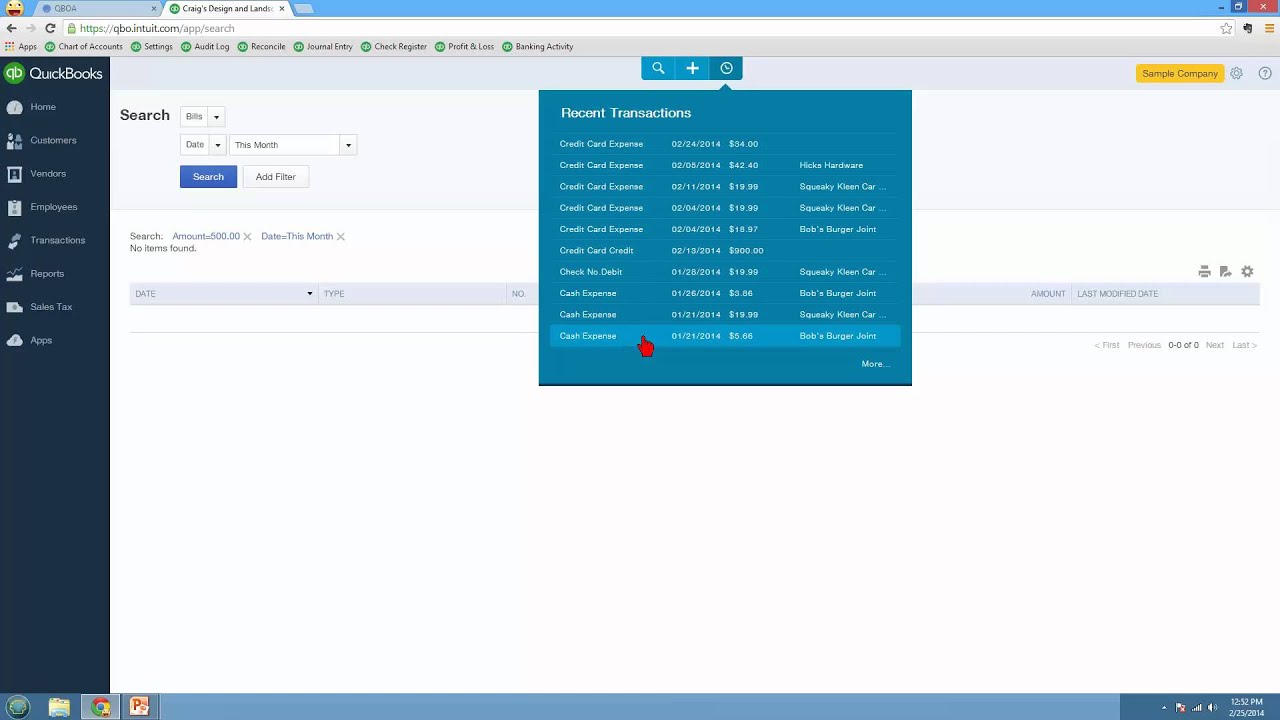This screenshot has height=720, width=1280.
Task: Open Customers in the left sidebar
Action: pos(54,140)
